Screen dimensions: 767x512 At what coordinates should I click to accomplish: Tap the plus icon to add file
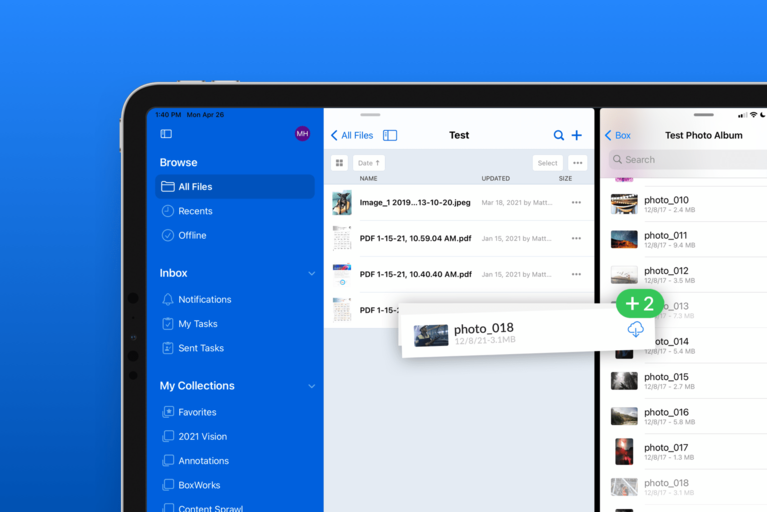[577, 135]
